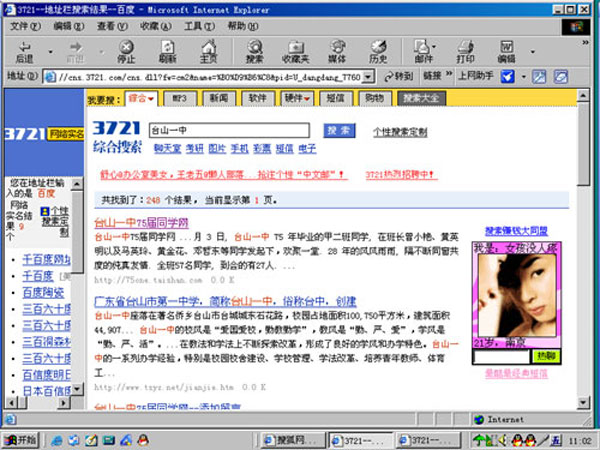
Task: Open the 考研 quick link
Action: click(x=194, y=149)
